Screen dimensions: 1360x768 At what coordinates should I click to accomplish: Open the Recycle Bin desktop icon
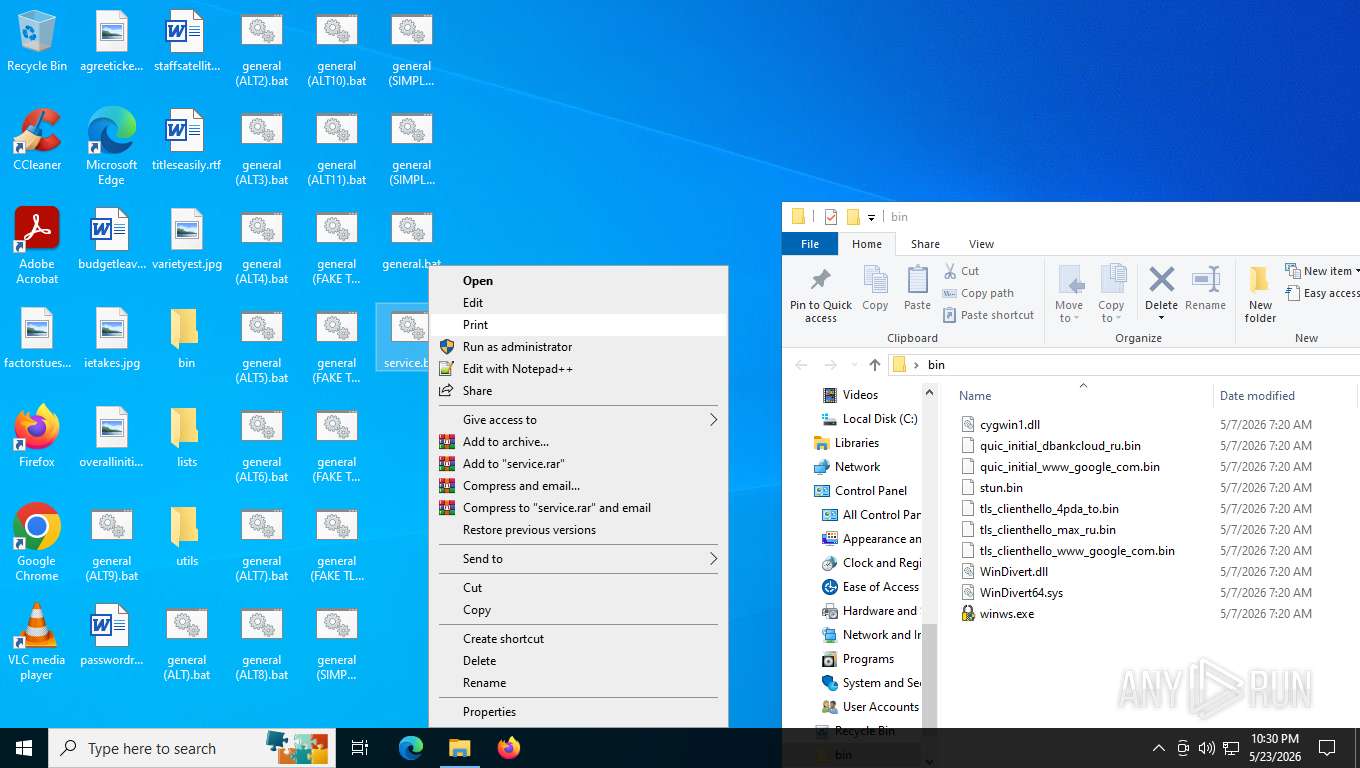pos(37,42)
